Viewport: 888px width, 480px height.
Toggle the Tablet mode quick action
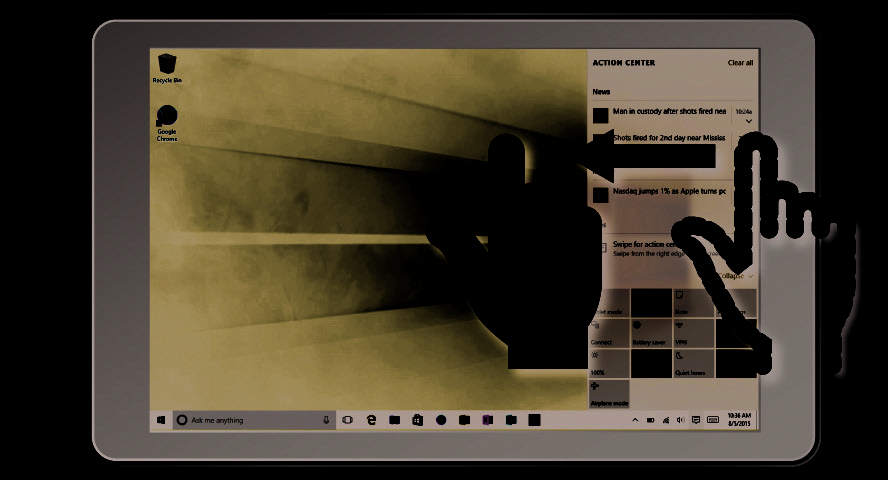(x=609, y=303)
